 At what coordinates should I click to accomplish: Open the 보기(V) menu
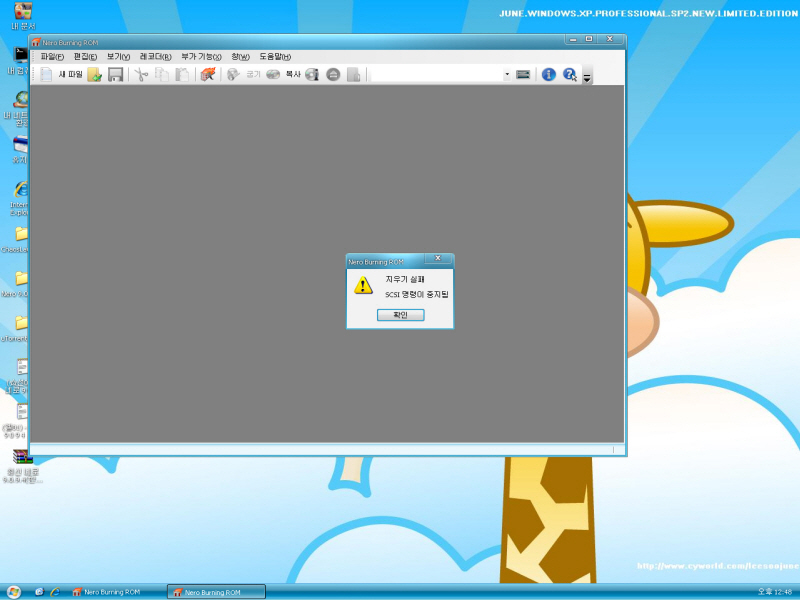coord(118,57)
